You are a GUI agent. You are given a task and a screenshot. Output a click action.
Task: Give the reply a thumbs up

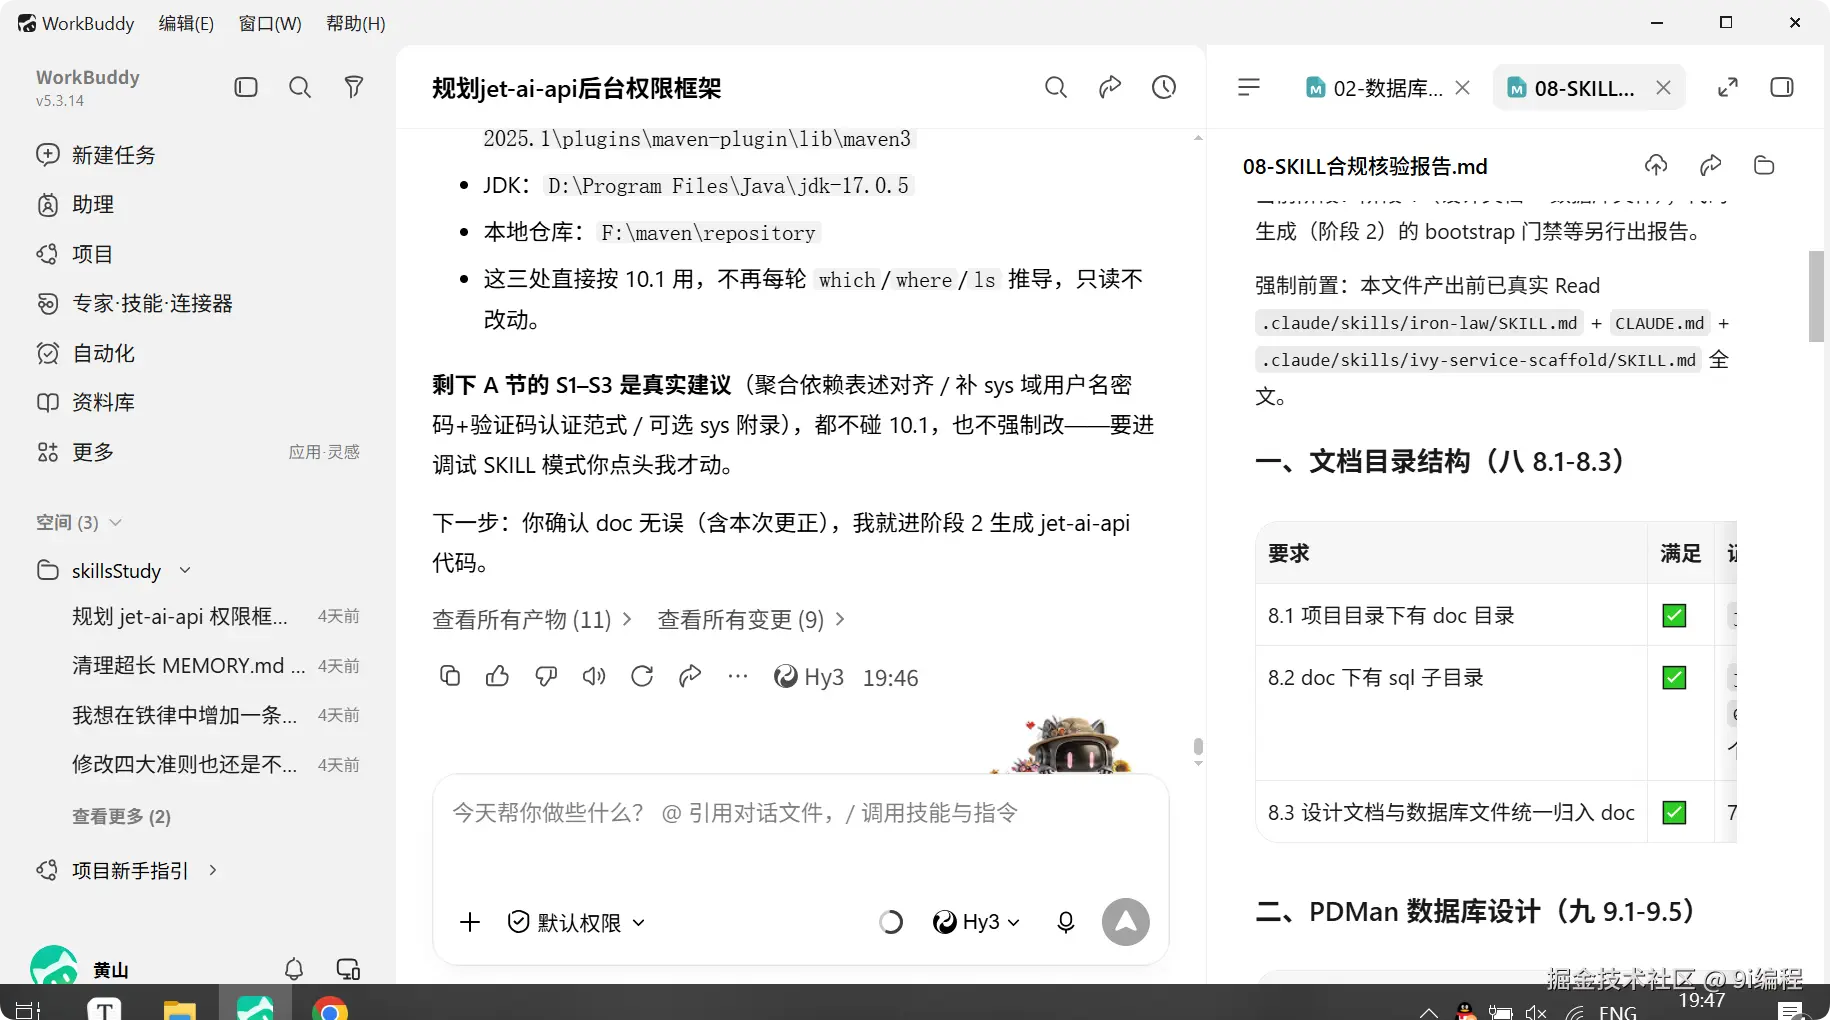(497, 677)
